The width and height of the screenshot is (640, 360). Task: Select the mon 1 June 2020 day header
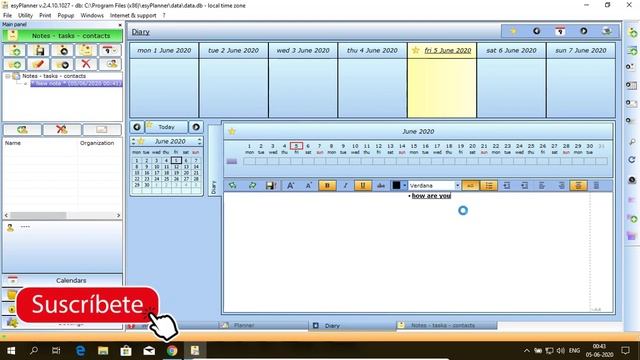164,50
